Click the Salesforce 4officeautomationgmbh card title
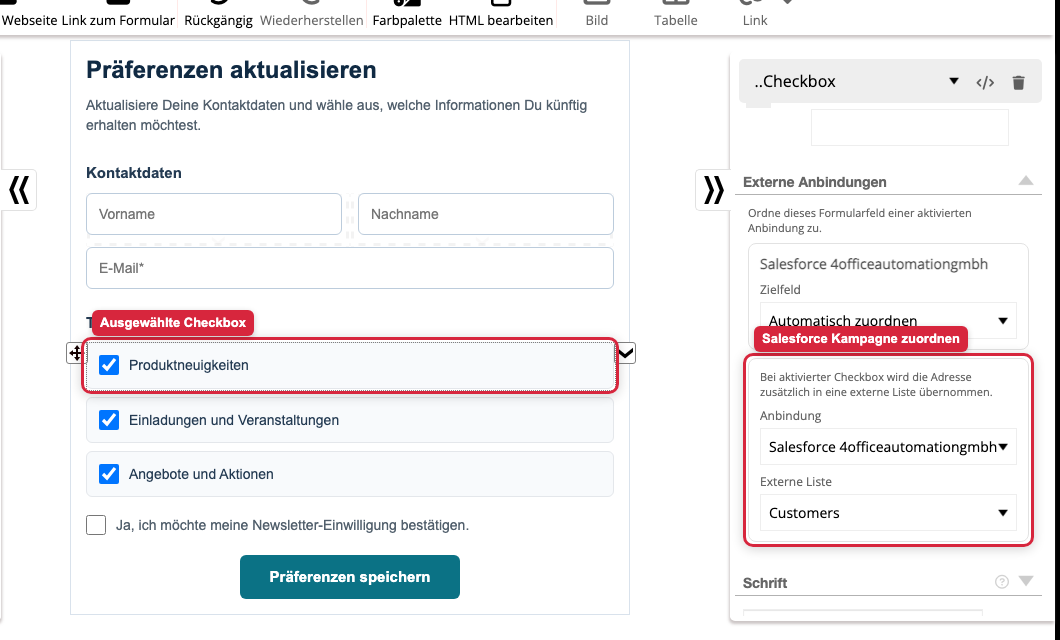Image resolution: width=1060 pixels, height=640 pixels. 873,264
